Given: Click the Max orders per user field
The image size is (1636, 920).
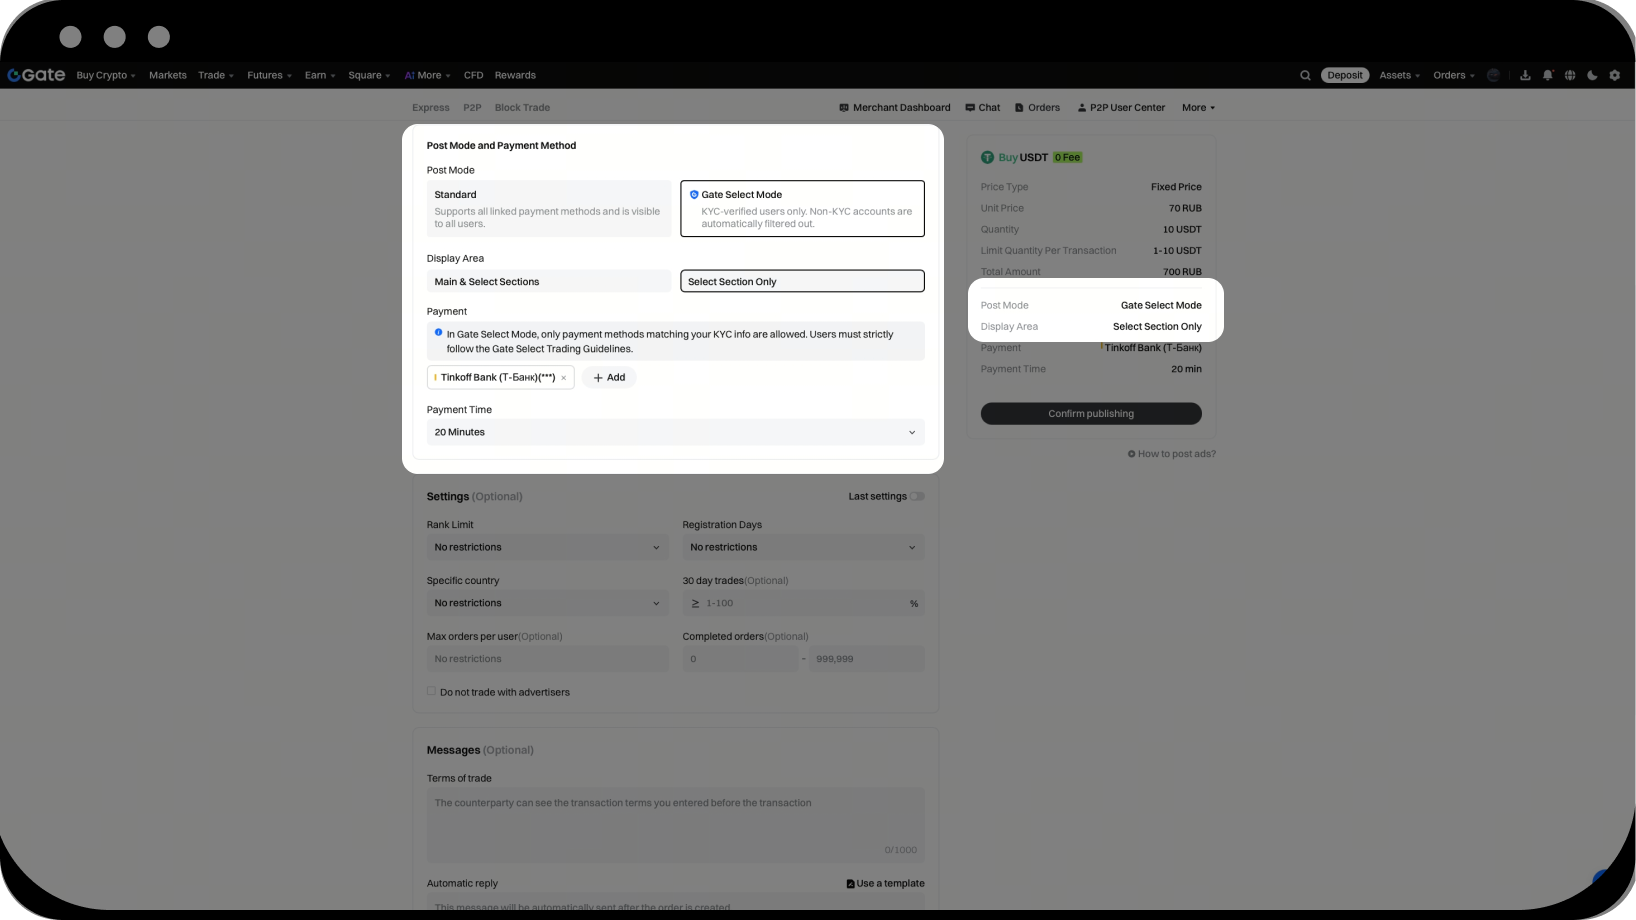Looking at the screenshot, I should [x=548, y=659].
